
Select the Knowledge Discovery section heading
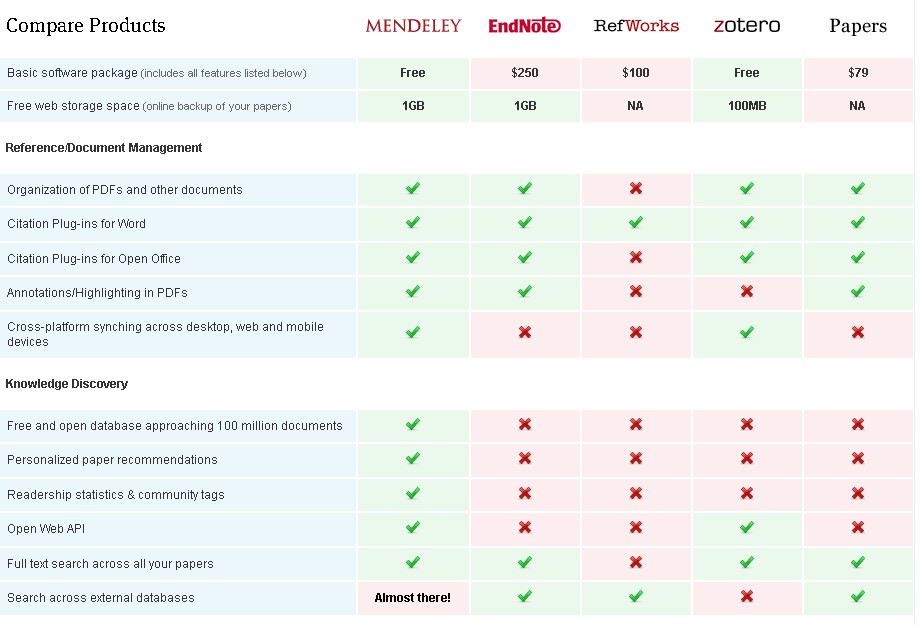click(x=67, y=384)
